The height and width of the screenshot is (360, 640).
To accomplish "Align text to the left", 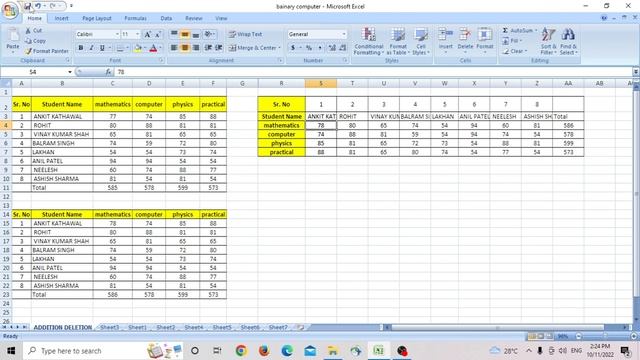I will tap(174, 48).
